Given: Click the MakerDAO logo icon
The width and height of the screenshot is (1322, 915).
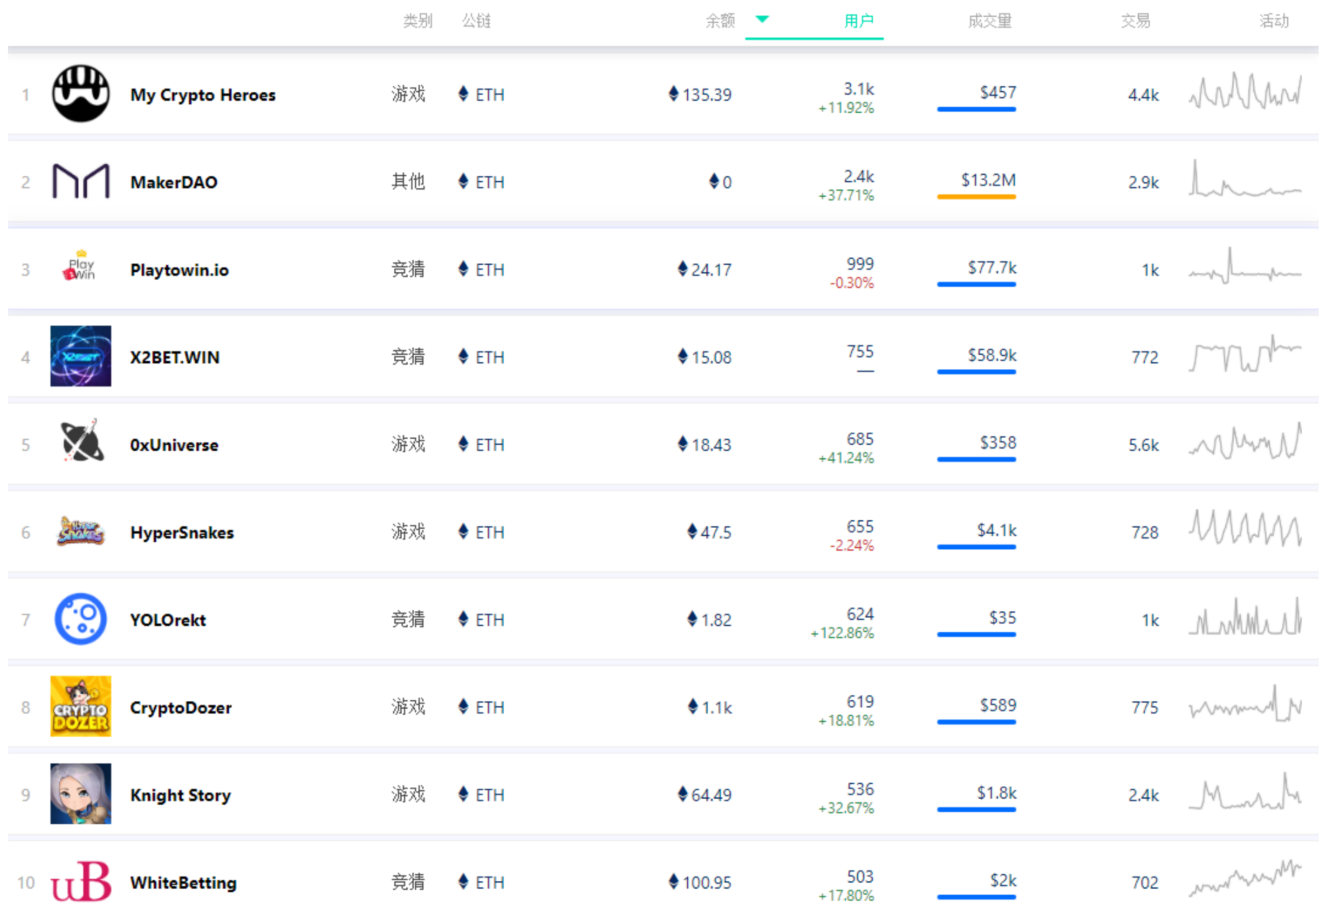Looking at the screenshot, I should (x=81, y=182).
